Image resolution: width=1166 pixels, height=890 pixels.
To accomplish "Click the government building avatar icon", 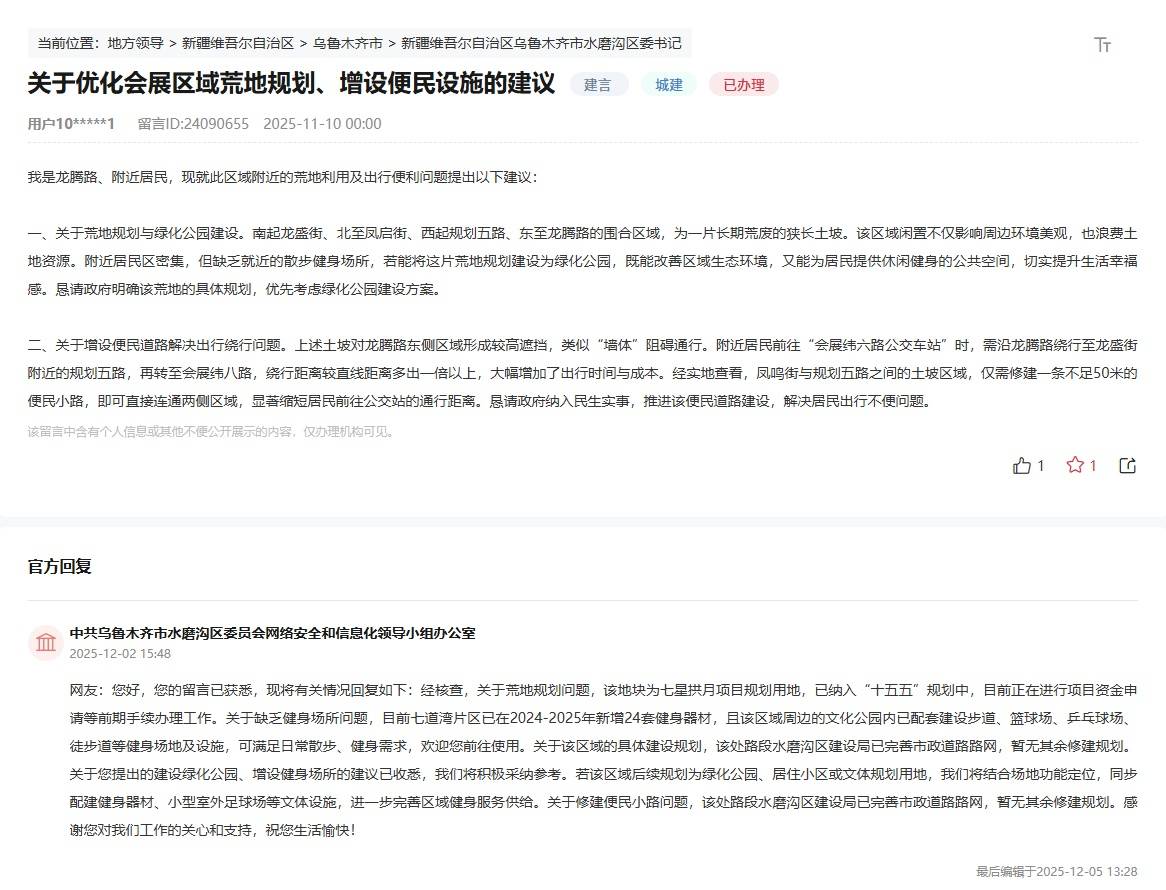I will (46, 643).
